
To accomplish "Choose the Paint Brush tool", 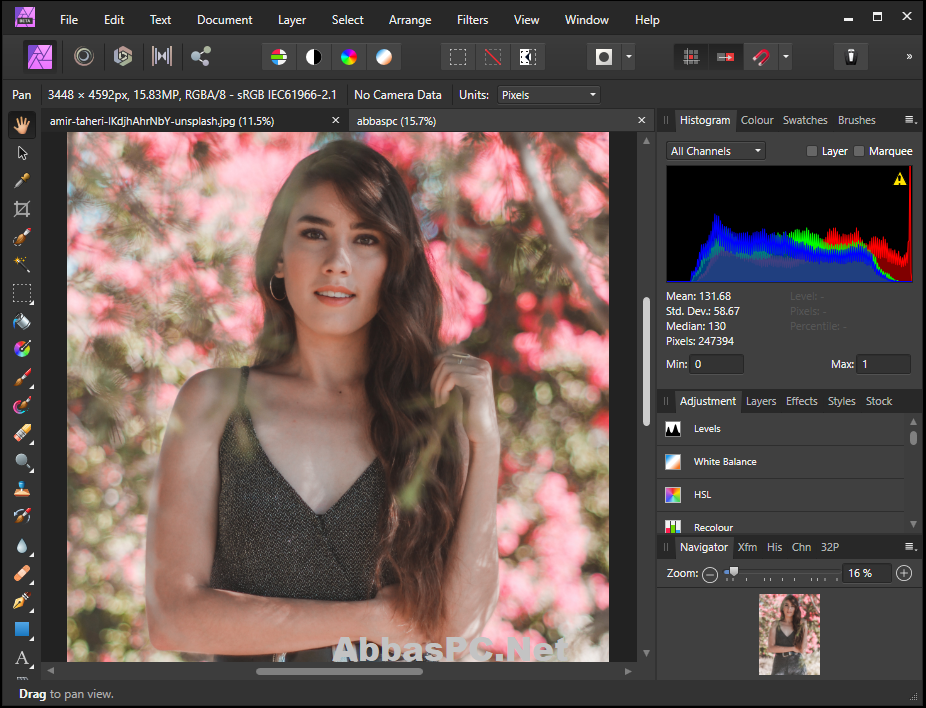I will 22,377.
